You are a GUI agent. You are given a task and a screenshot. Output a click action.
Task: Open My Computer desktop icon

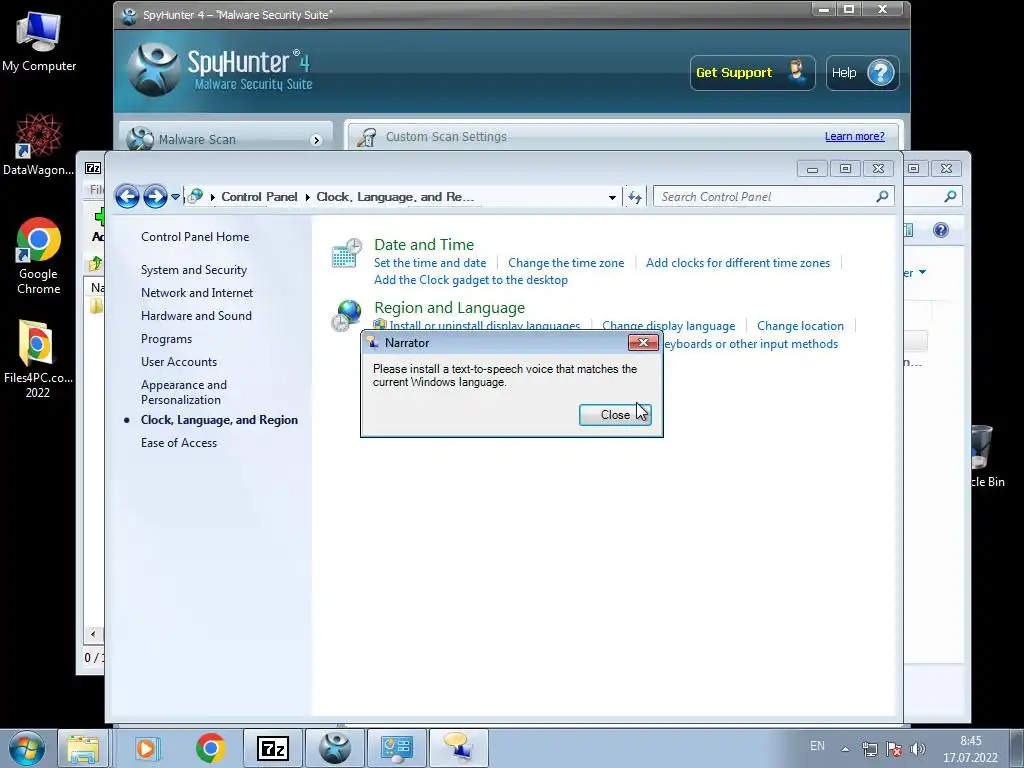pyautogui.click(x=39, y=41)
